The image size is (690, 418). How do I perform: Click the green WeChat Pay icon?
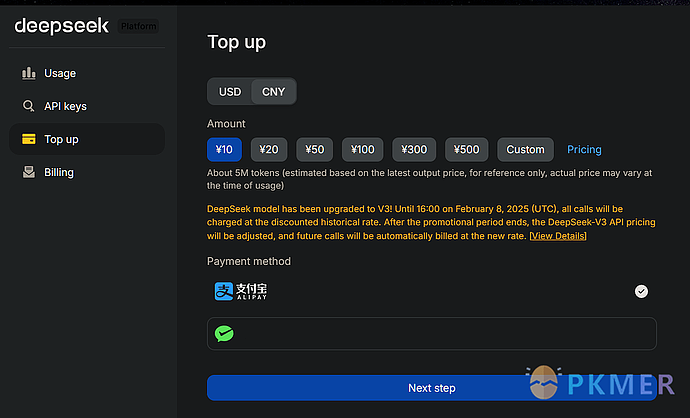tap(225, 333)
